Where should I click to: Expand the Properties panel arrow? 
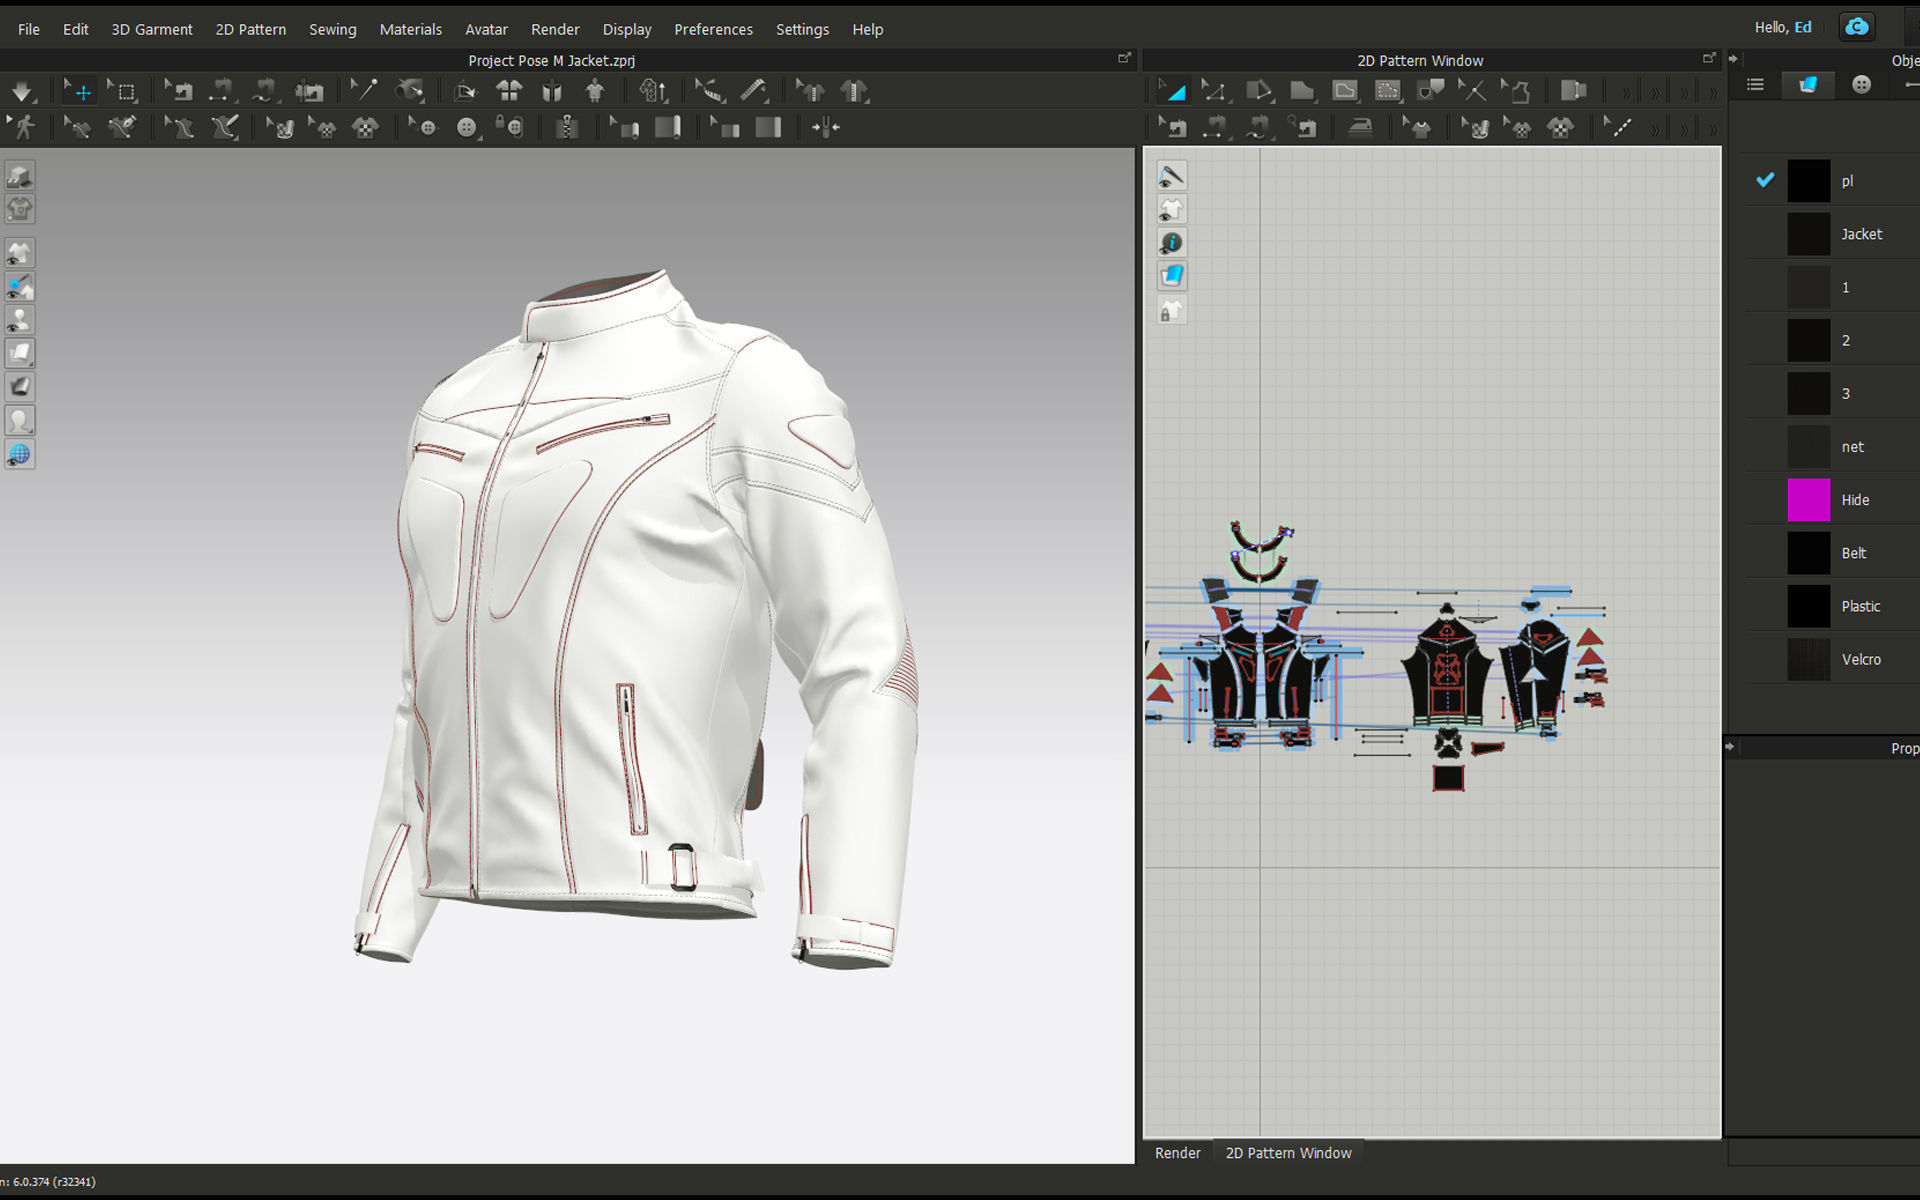(x=1731, y=746)
